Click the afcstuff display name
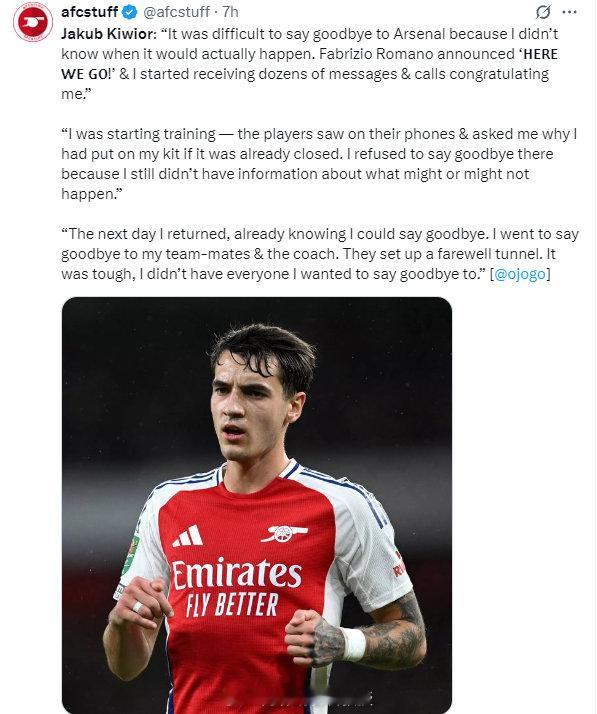The height and width of the screenshot is (714, 597). tap(90, 12)
